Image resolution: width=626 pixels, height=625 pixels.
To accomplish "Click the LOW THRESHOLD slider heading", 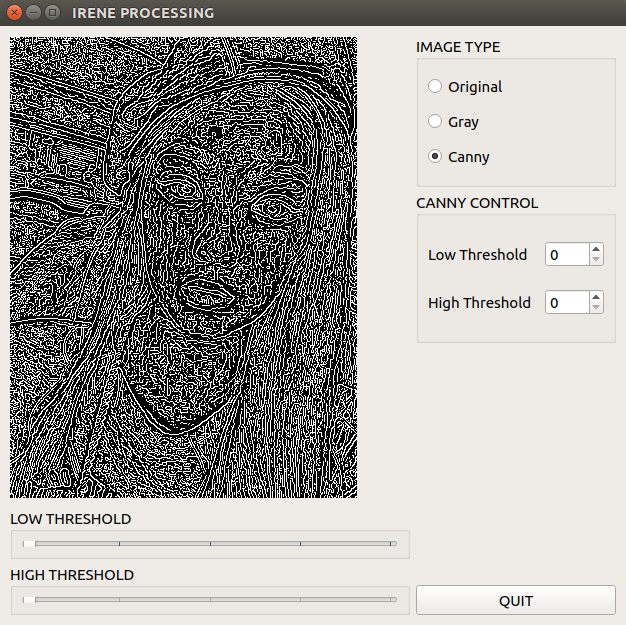I will [71, 519].
